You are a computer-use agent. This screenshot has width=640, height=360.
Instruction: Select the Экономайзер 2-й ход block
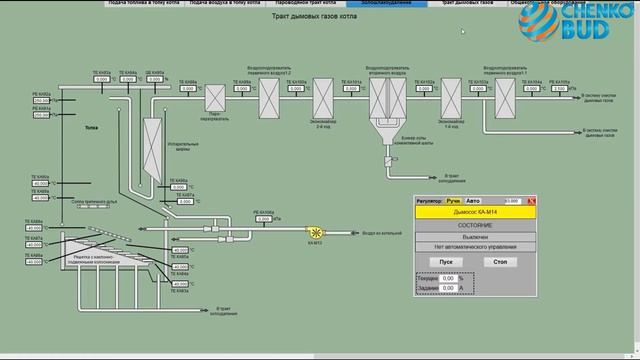click(x=323, y=98)
